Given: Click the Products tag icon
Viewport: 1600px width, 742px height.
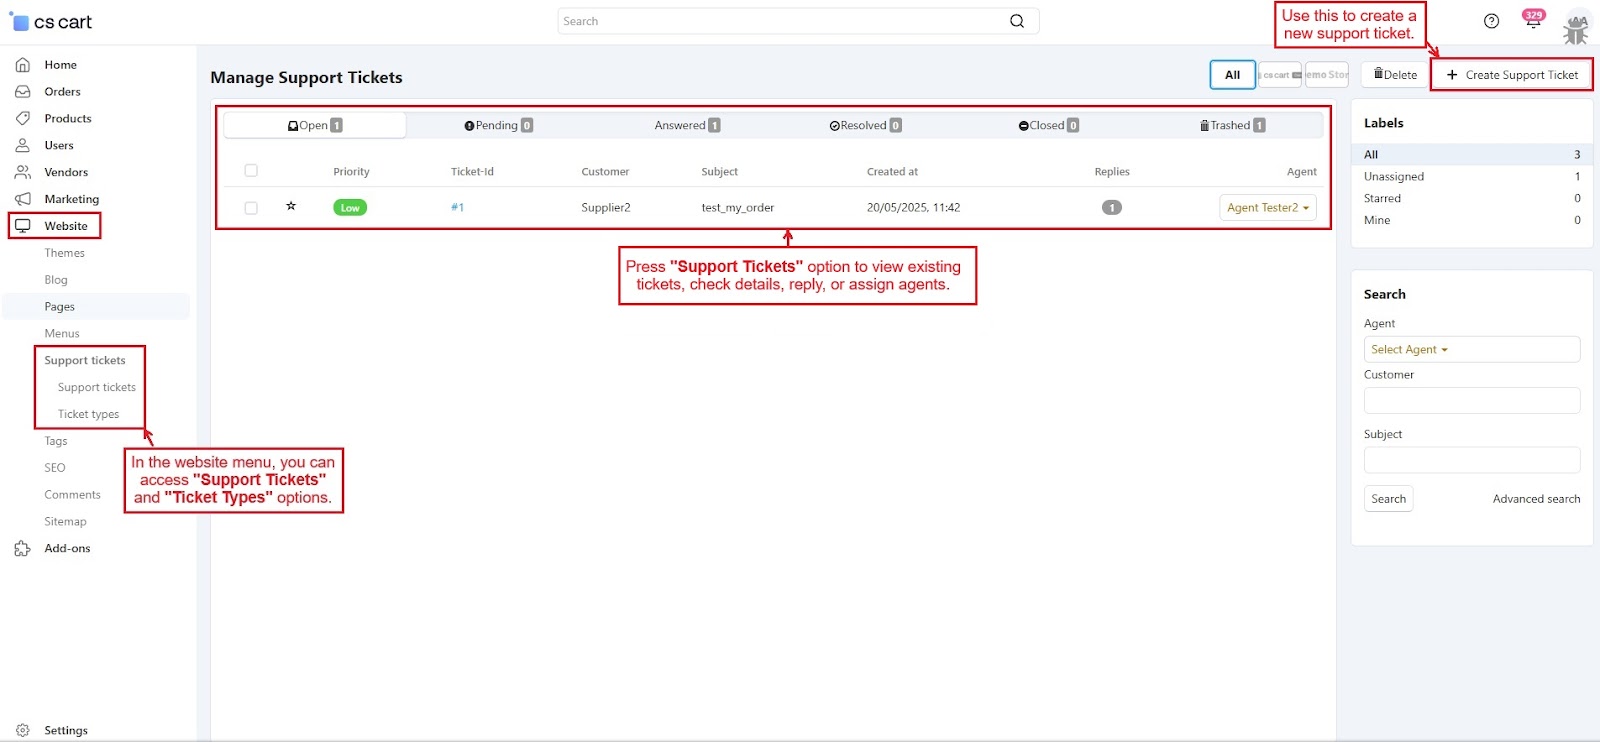Looking at the screenshot, I should point(22,119).
